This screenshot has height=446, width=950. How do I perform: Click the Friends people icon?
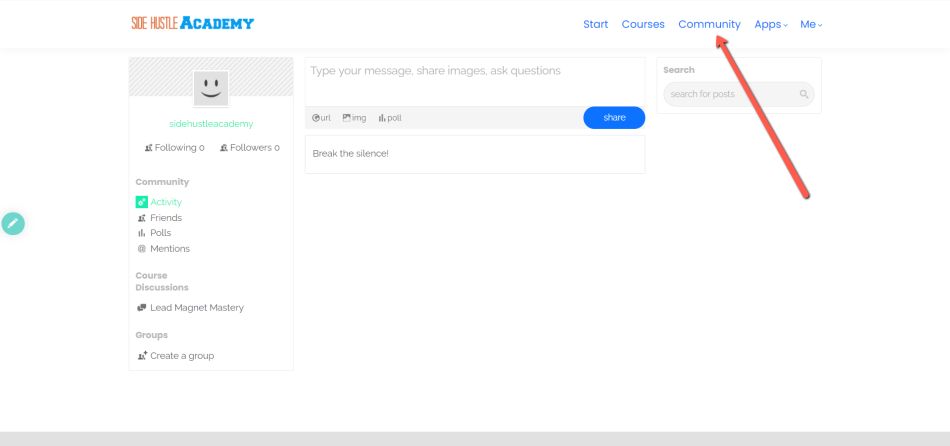pos(141,218)
